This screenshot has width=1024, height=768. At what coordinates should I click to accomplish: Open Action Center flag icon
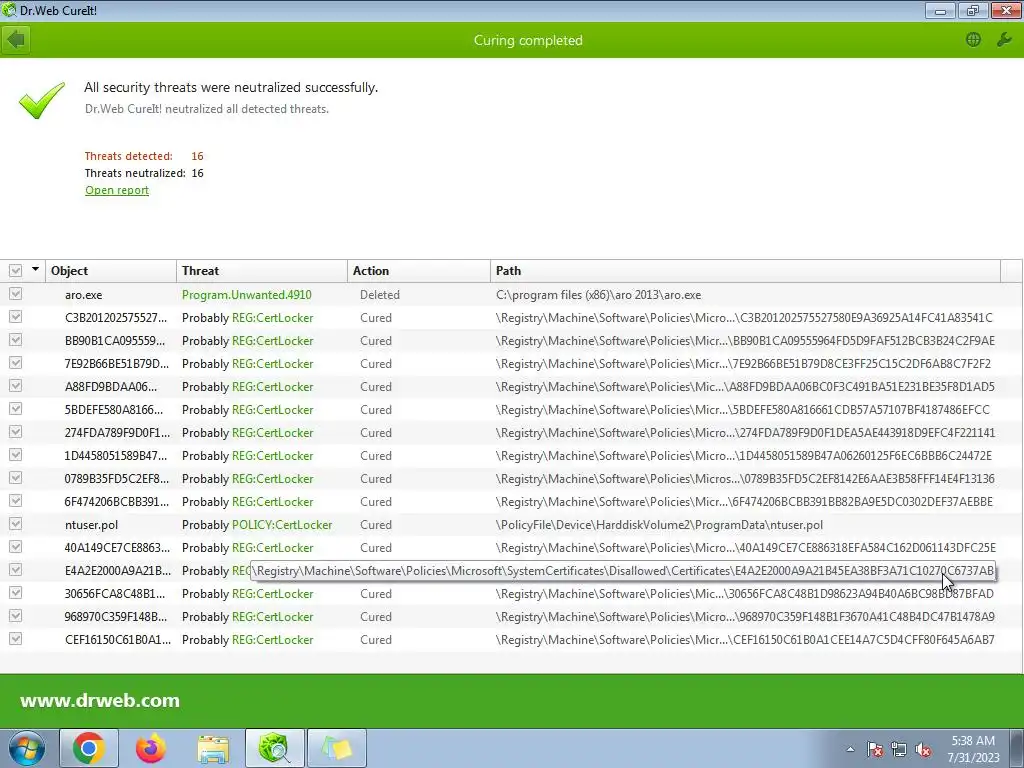coord(875,750)
